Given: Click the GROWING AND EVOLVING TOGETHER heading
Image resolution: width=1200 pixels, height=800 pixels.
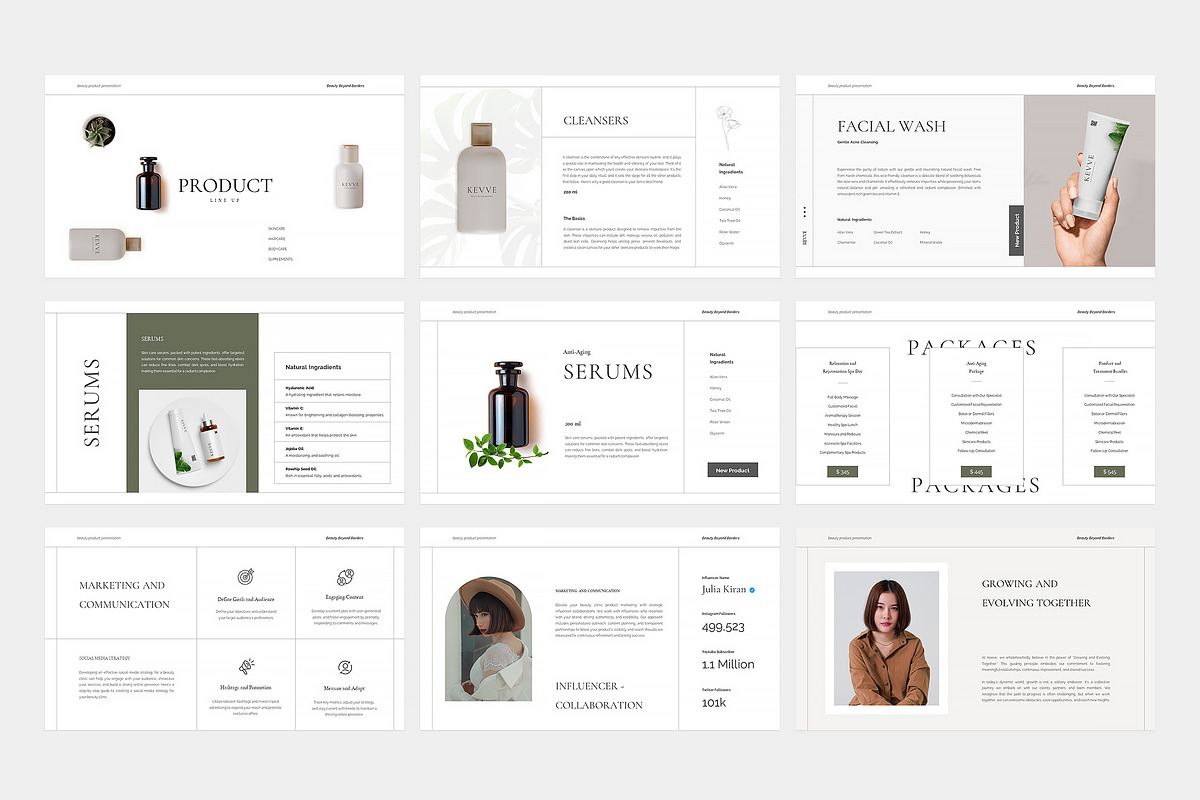Looking at the screenshot, I should click(x=1036, y=593).
